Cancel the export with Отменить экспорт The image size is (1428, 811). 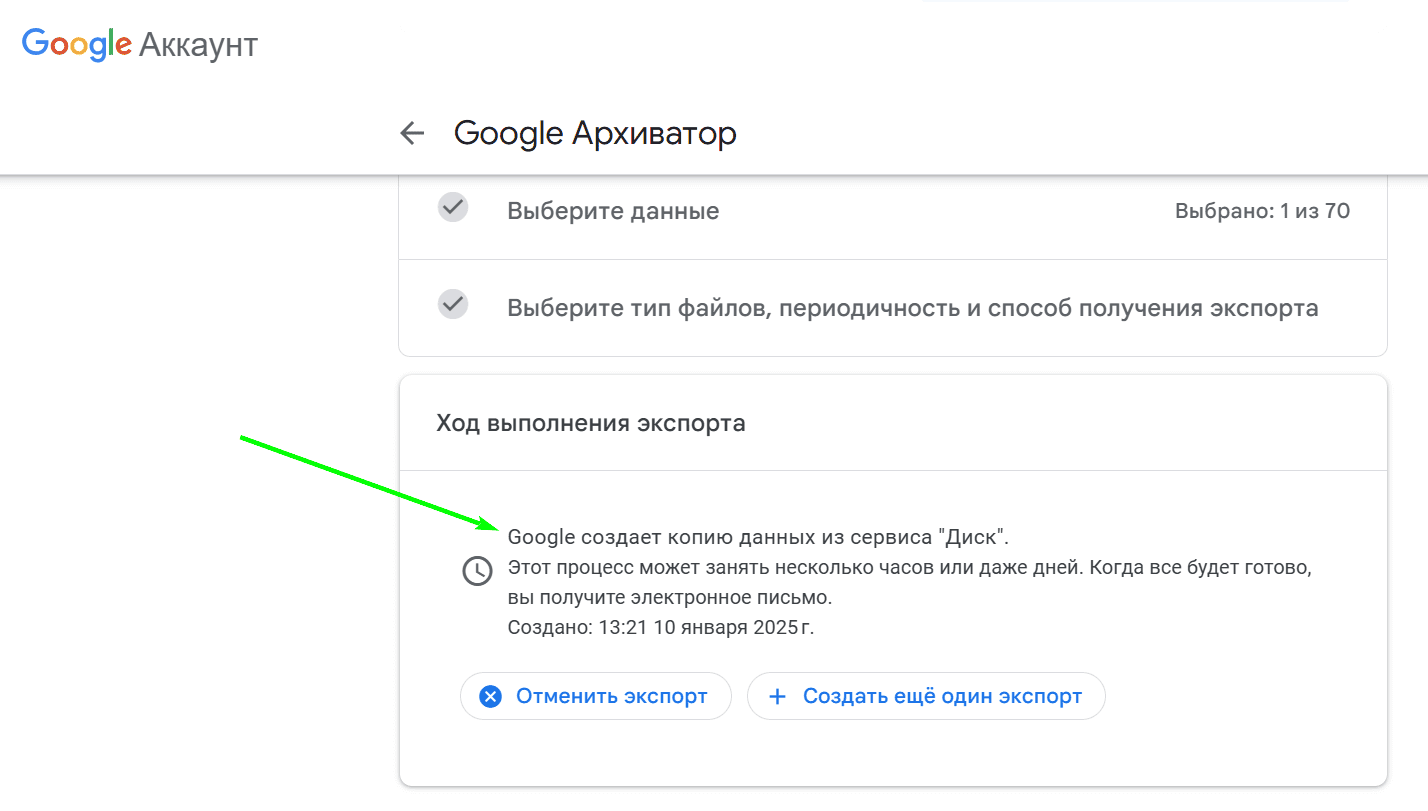coord(596,696)
